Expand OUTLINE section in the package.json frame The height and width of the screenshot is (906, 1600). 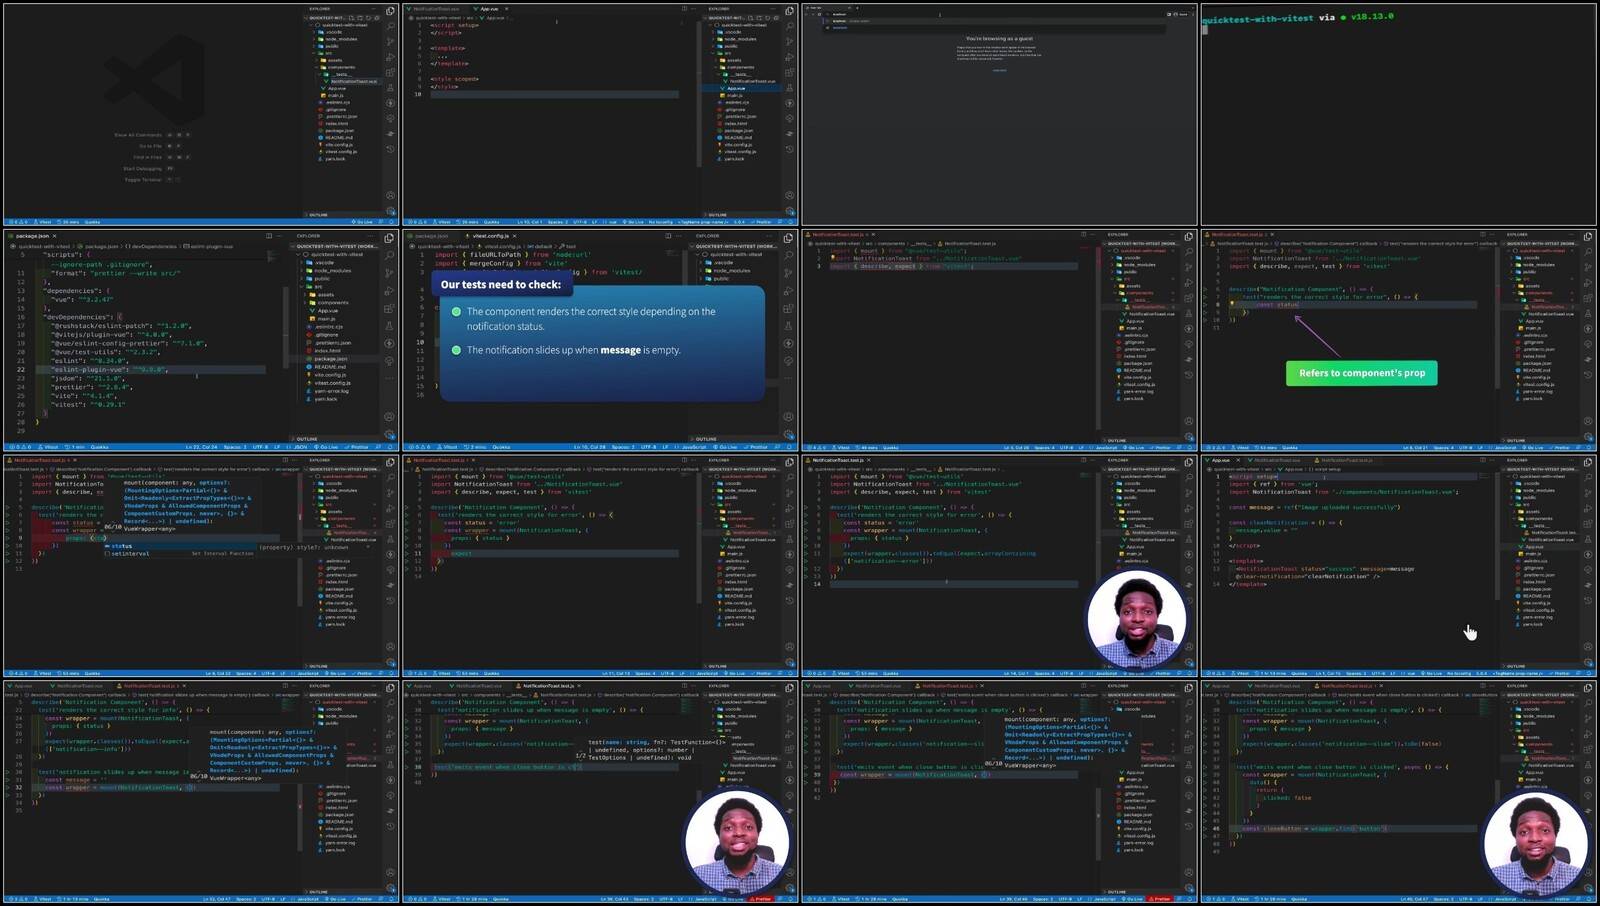point(306,439)
